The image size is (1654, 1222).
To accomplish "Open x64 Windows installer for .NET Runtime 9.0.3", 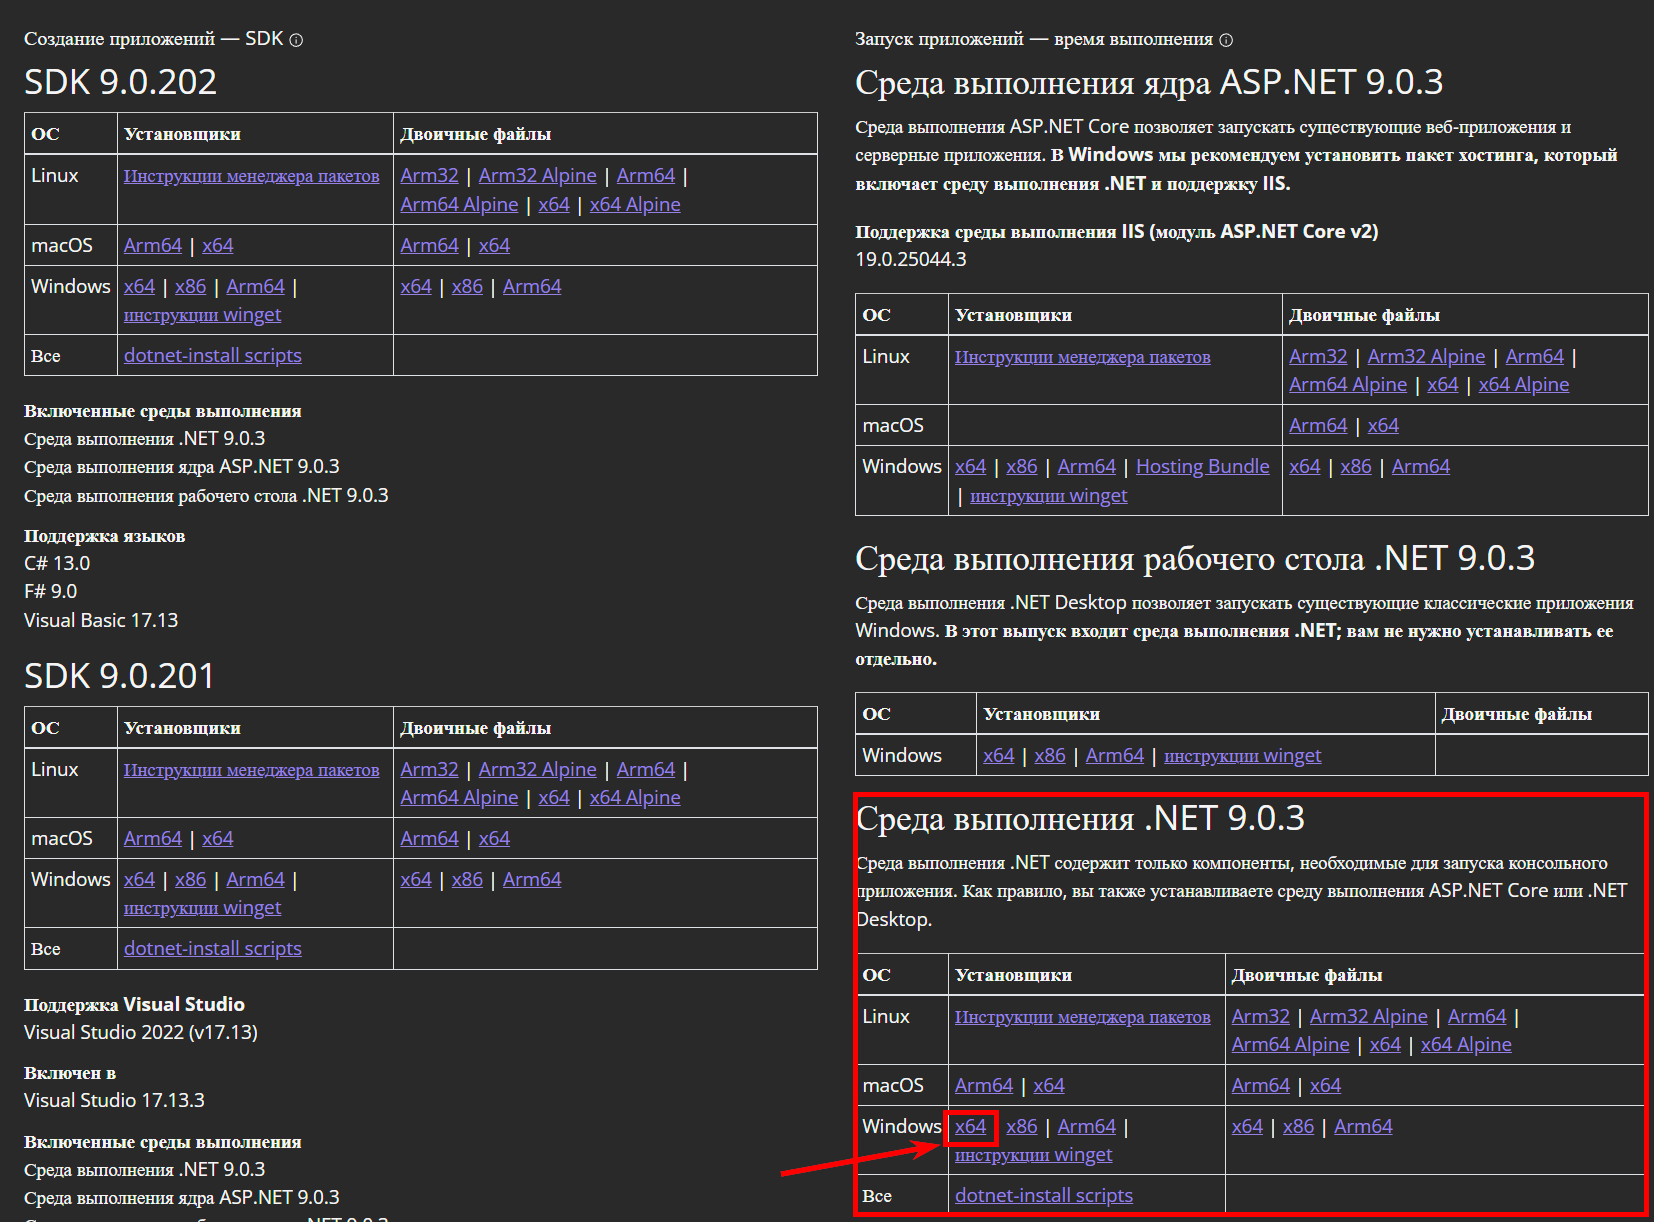I will point(970,1127).
